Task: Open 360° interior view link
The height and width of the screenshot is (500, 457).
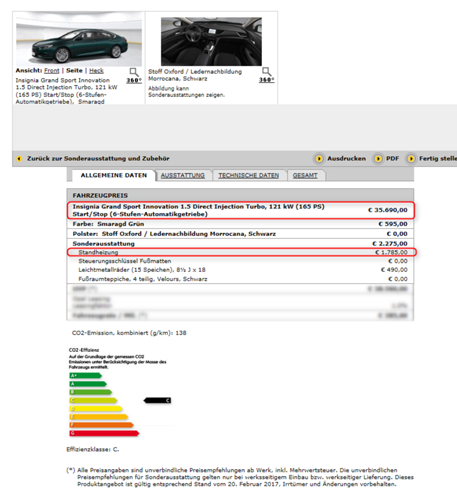Action: (x=267, y=80)
